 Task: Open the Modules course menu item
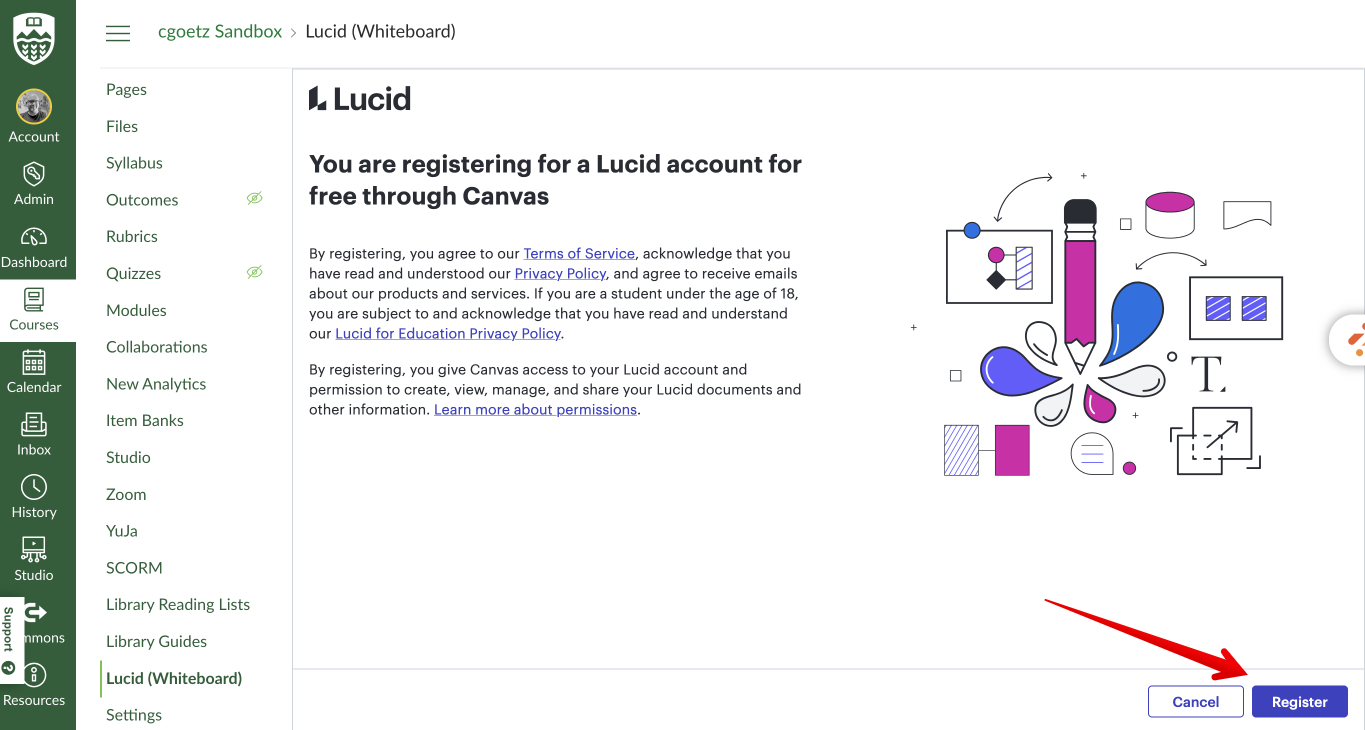(136, 310)
